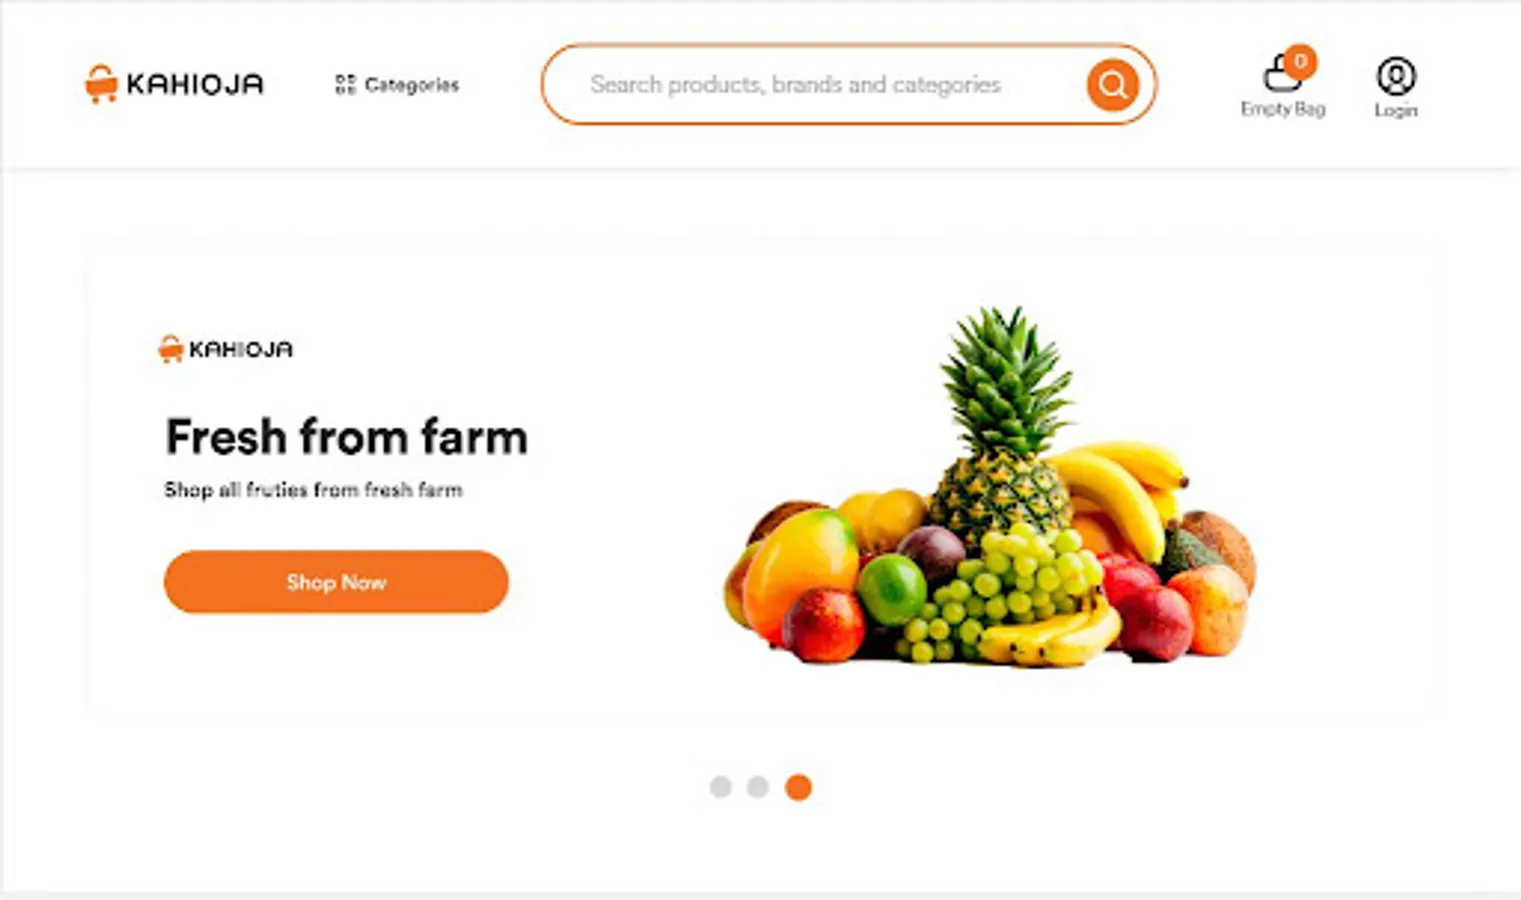The width and height of the screenshot is (1521, 900).
Task: Click the Empty Bag label
Action: tap(1283, 109)
